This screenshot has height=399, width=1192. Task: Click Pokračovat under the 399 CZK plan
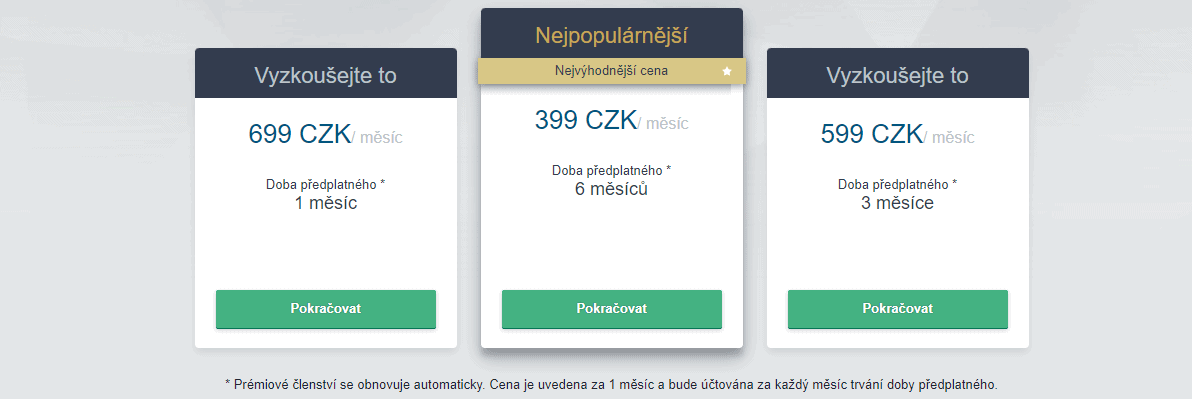click(612, 309)
